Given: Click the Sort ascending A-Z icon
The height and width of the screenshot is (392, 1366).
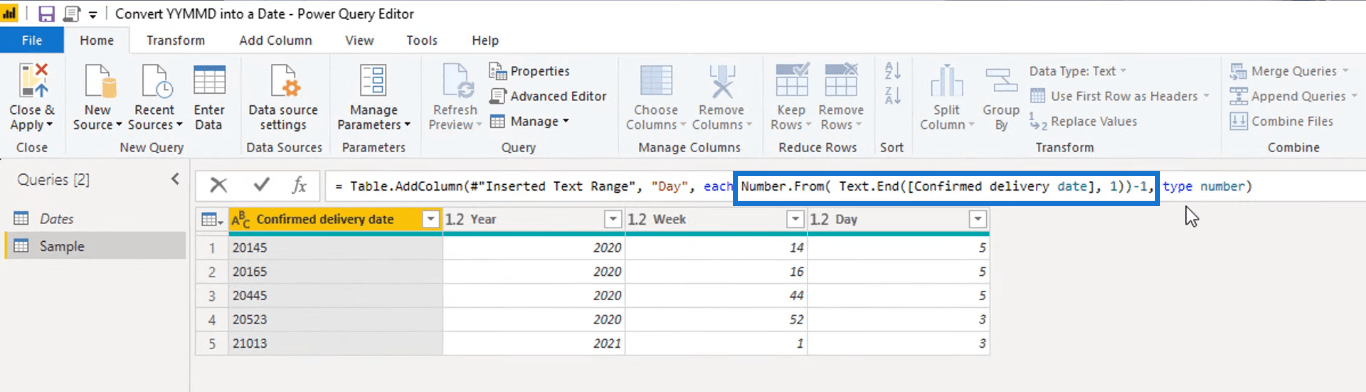Looking at the screenshot, I should [x=893, y=71].
